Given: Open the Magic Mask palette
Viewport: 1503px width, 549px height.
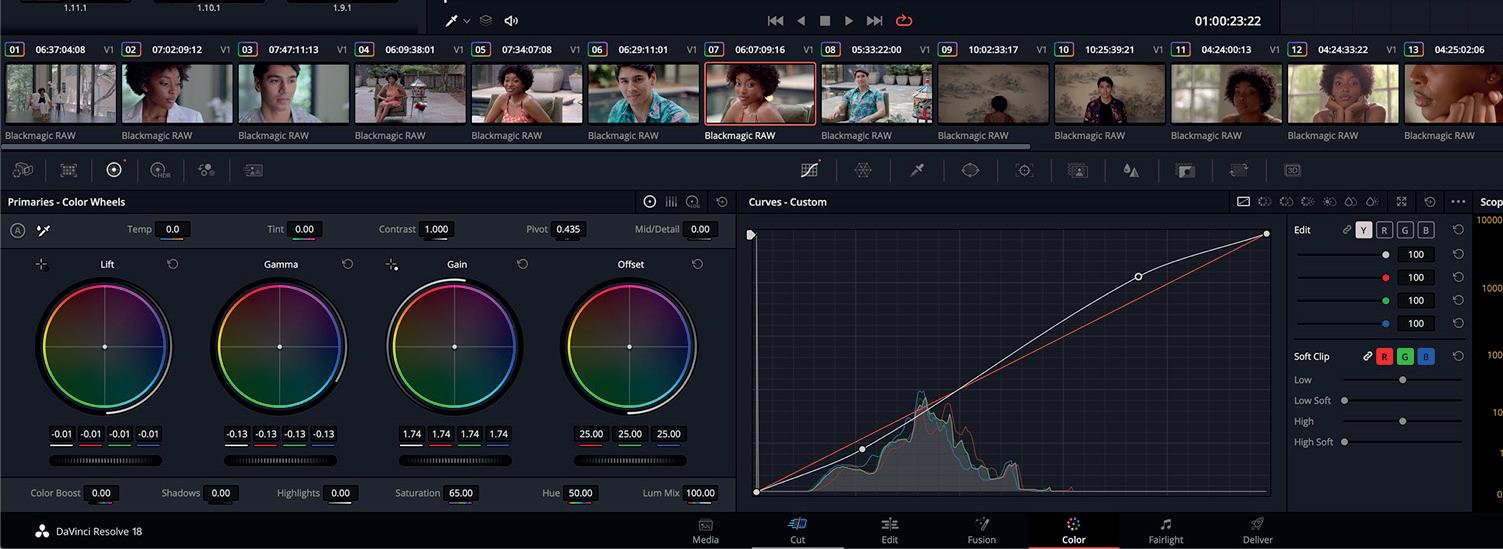Looking at the screenshot, I should 1078,170.
